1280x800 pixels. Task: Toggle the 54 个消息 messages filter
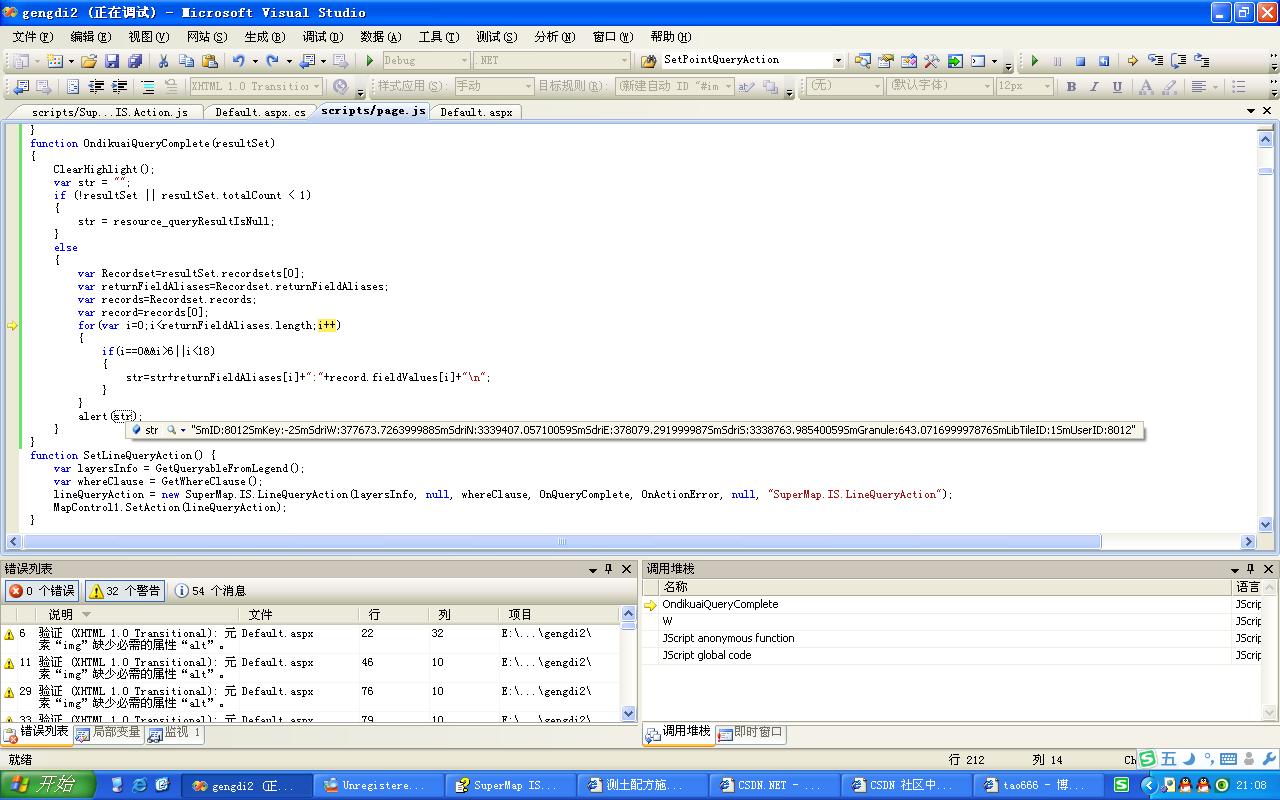211,591
